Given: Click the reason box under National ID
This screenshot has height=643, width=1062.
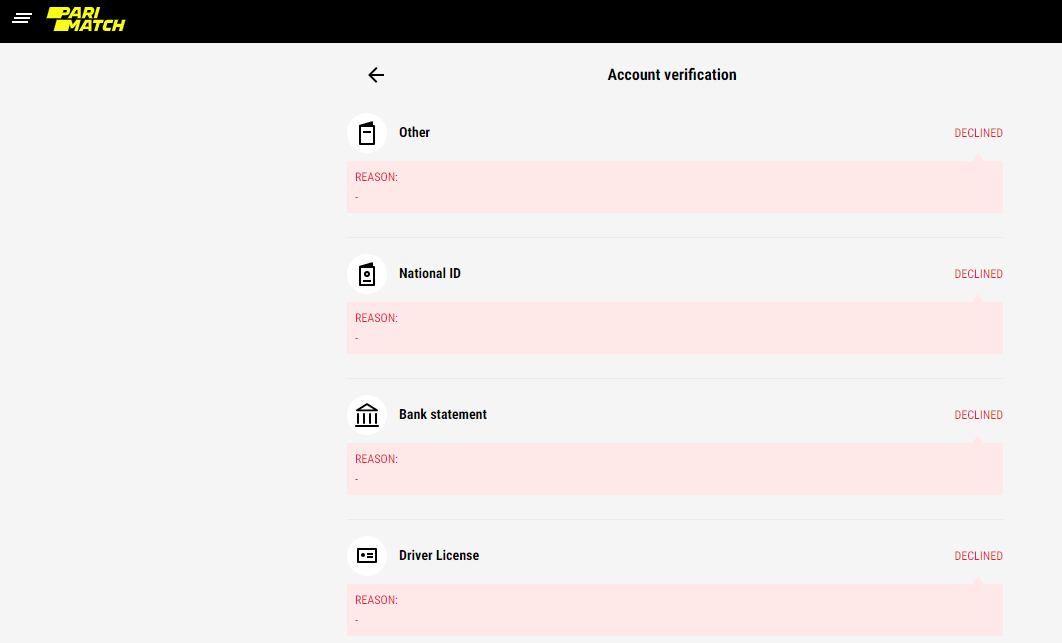Looking at the screenshot, I should [674, 328].
